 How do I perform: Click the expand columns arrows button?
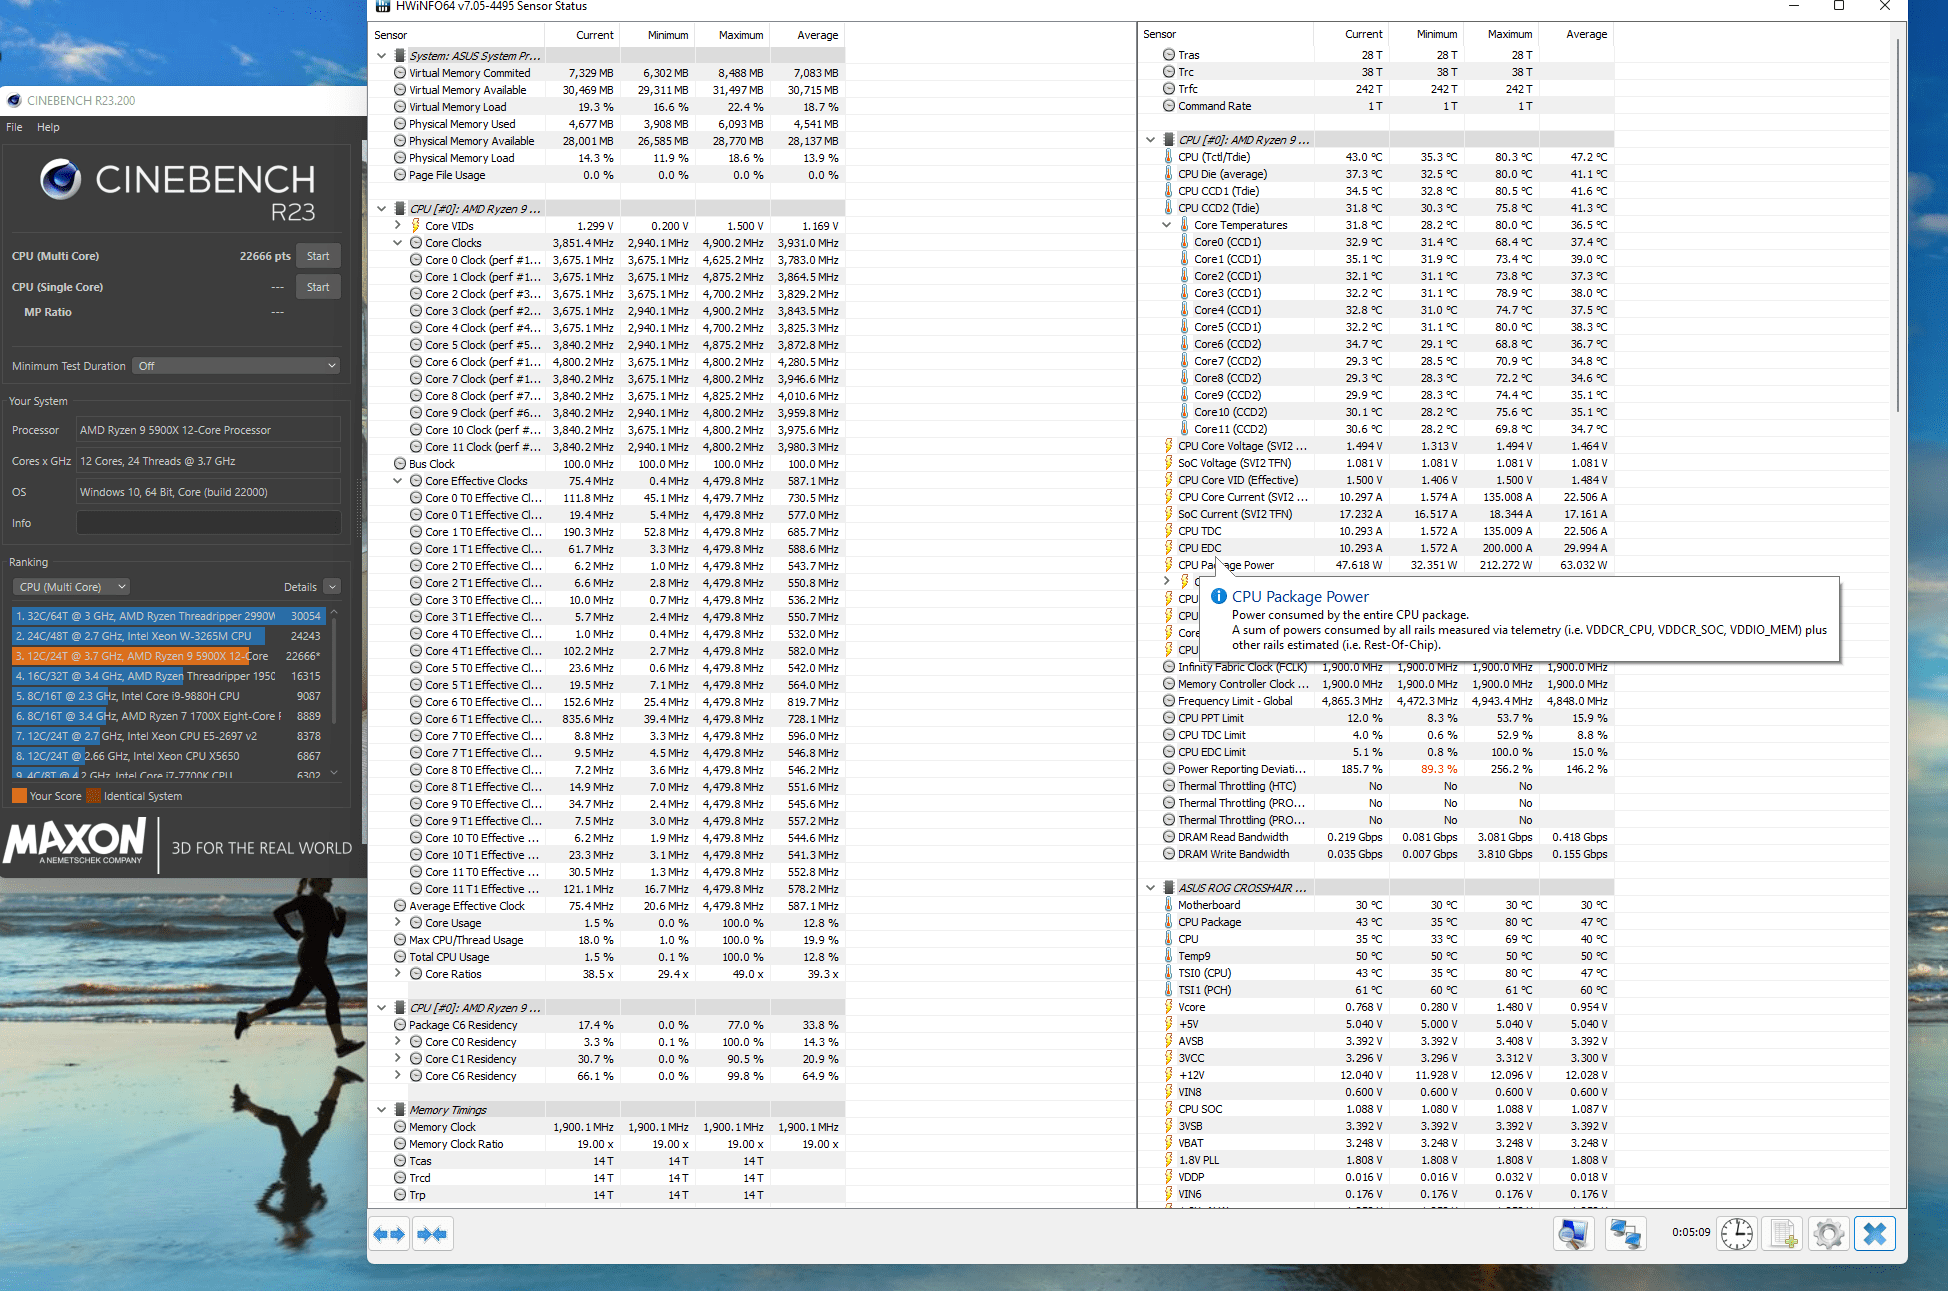point(389,1234)
